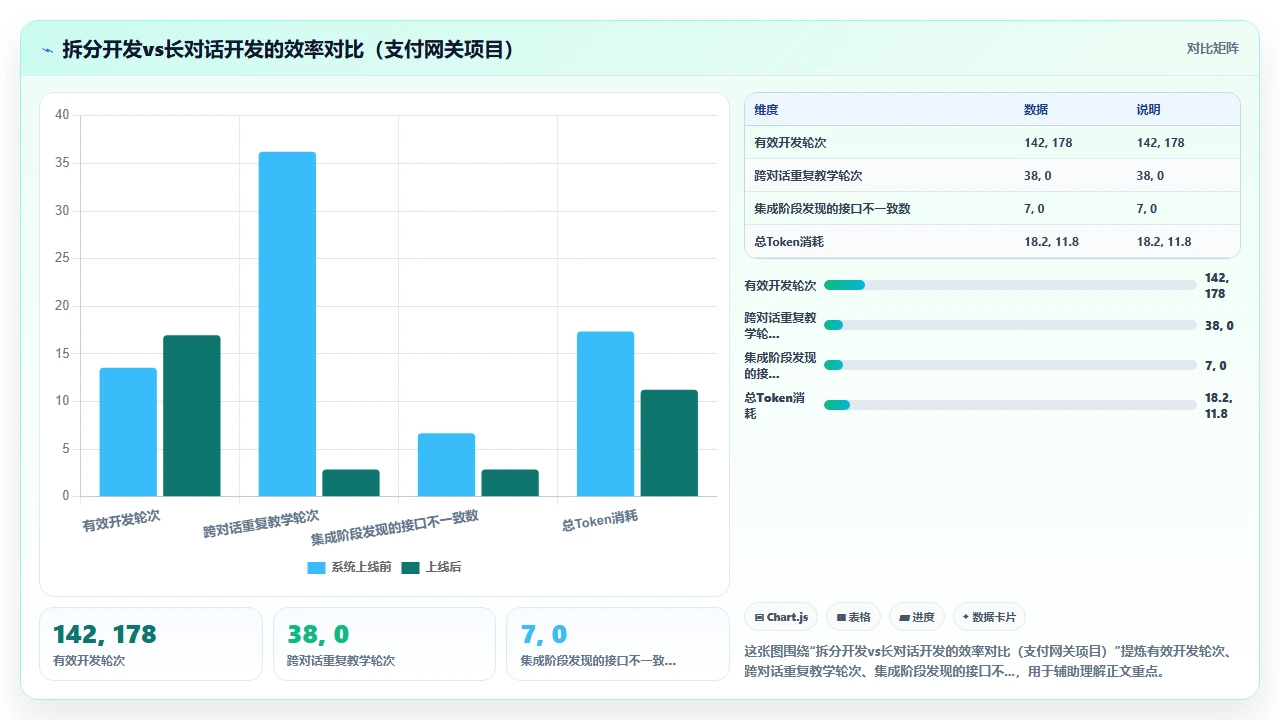
Task: Click the 集成阶段发现的接… progress bar
Action: tap(1010, 365)
